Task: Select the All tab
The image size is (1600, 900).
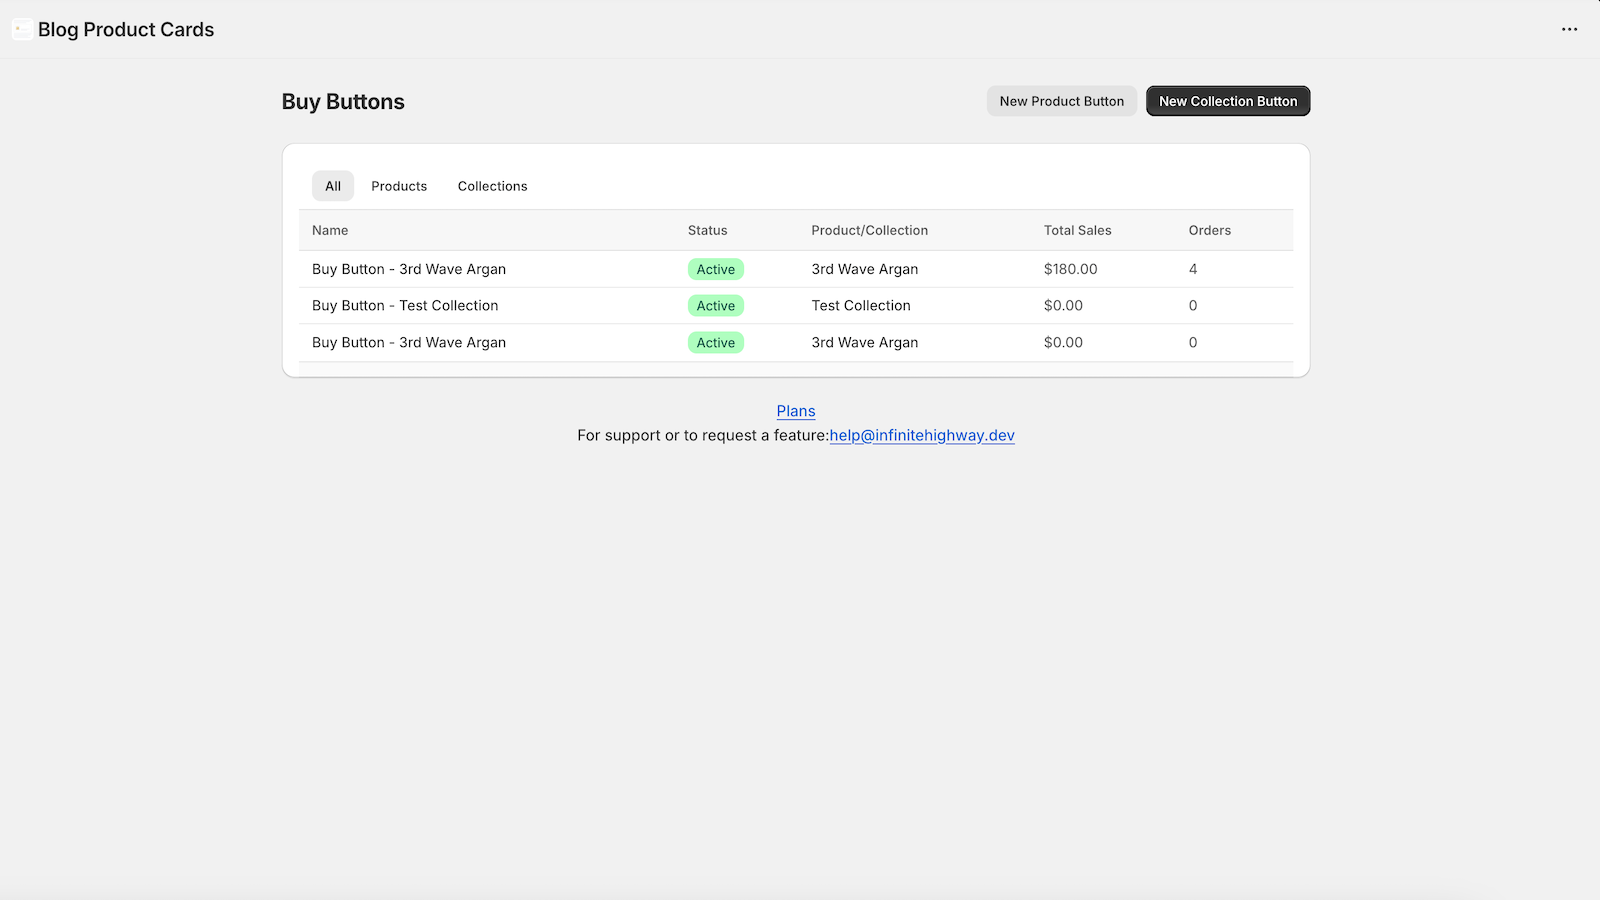Action: coord(333,186)
